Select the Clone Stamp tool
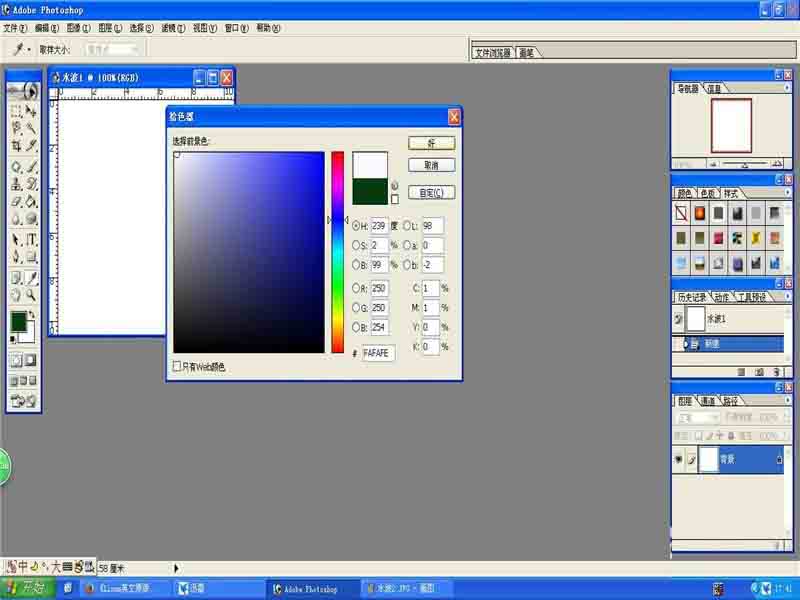Viewport: 800px width, 600px height. tap(16, 184)
